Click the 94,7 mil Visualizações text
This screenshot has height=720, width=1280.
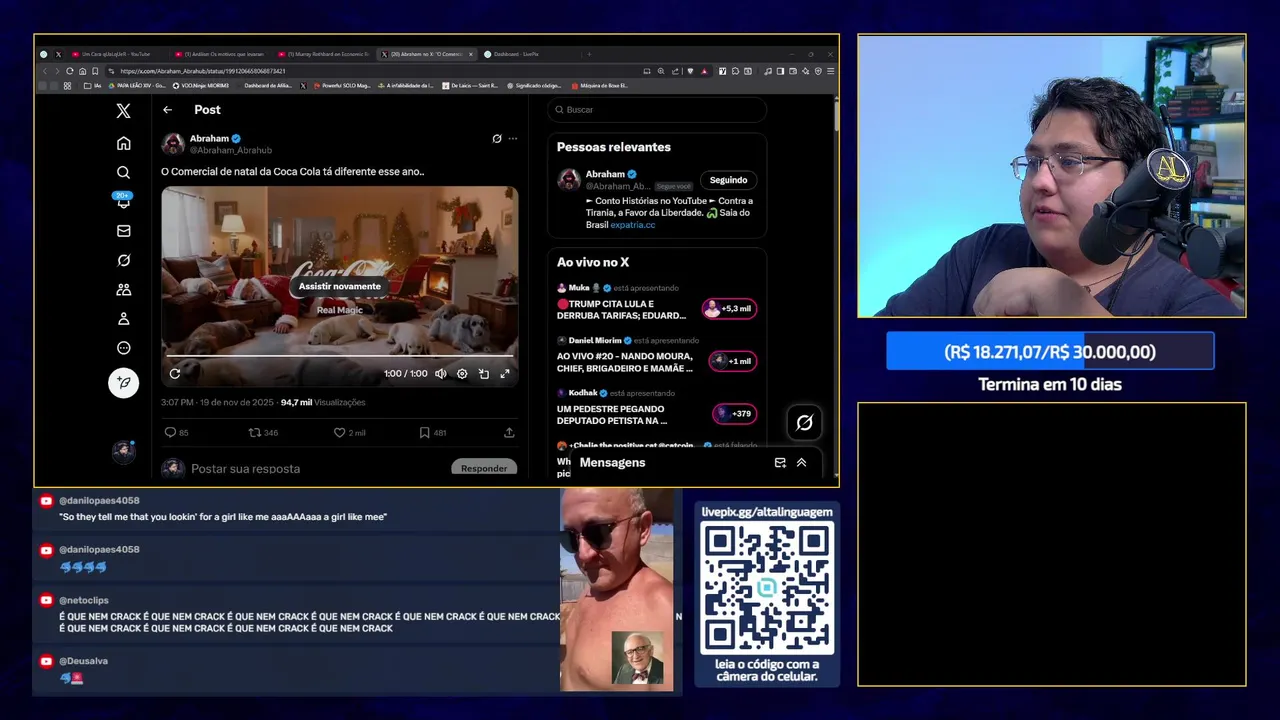323,402
